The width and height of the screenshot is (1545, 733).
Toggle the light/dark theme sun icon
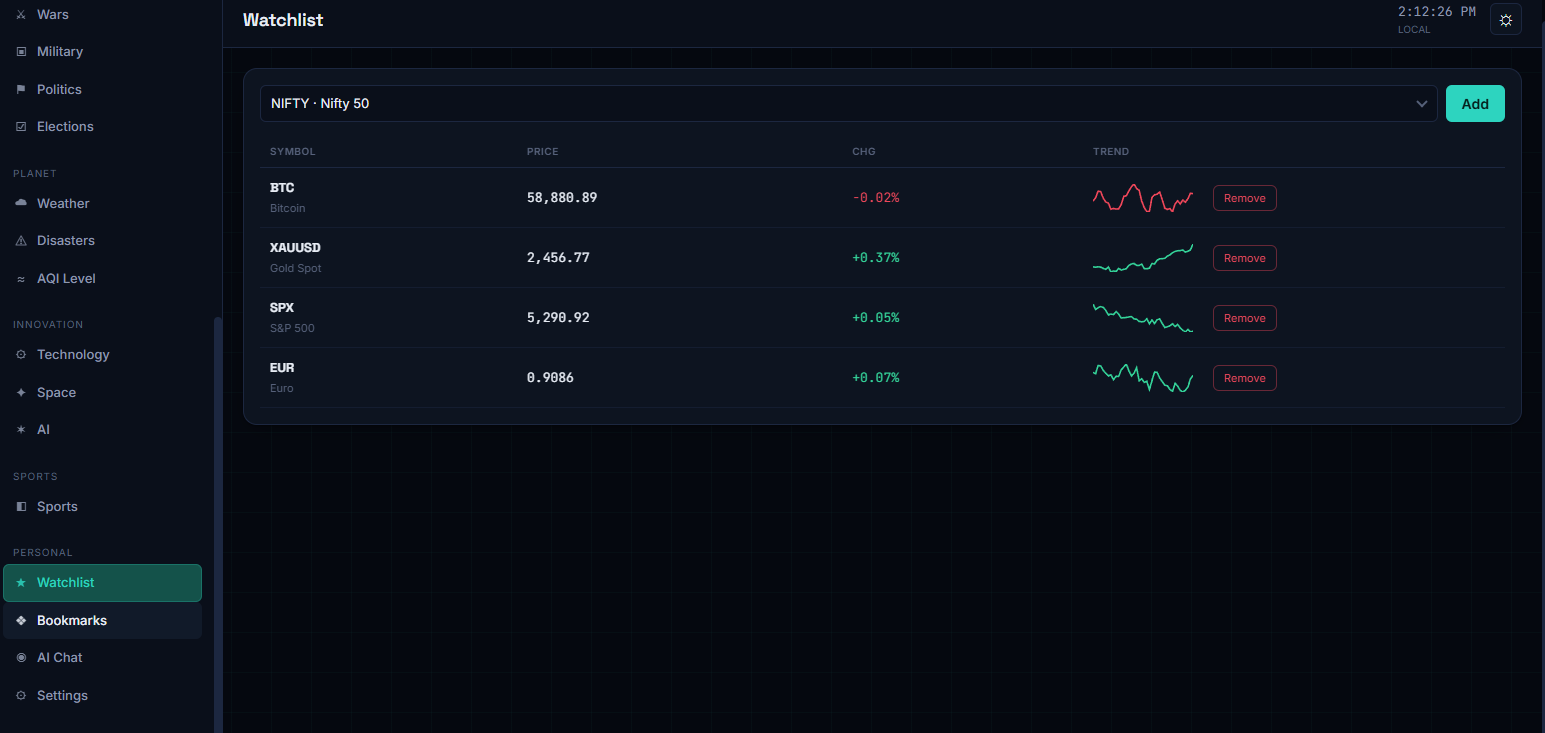coord(1505,20)
